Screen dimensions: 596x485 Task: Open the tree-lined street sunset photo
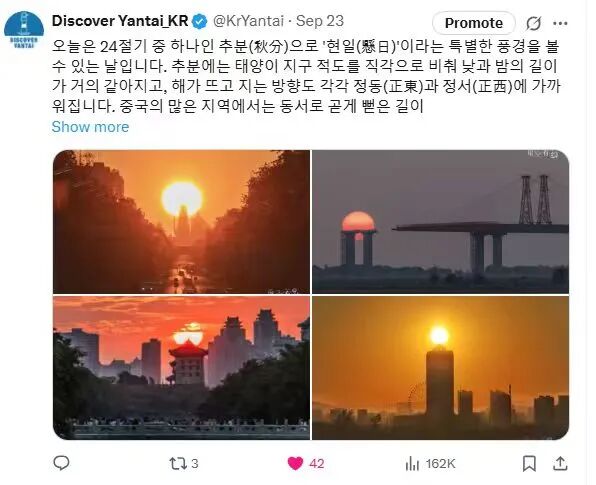pos(181,222)
